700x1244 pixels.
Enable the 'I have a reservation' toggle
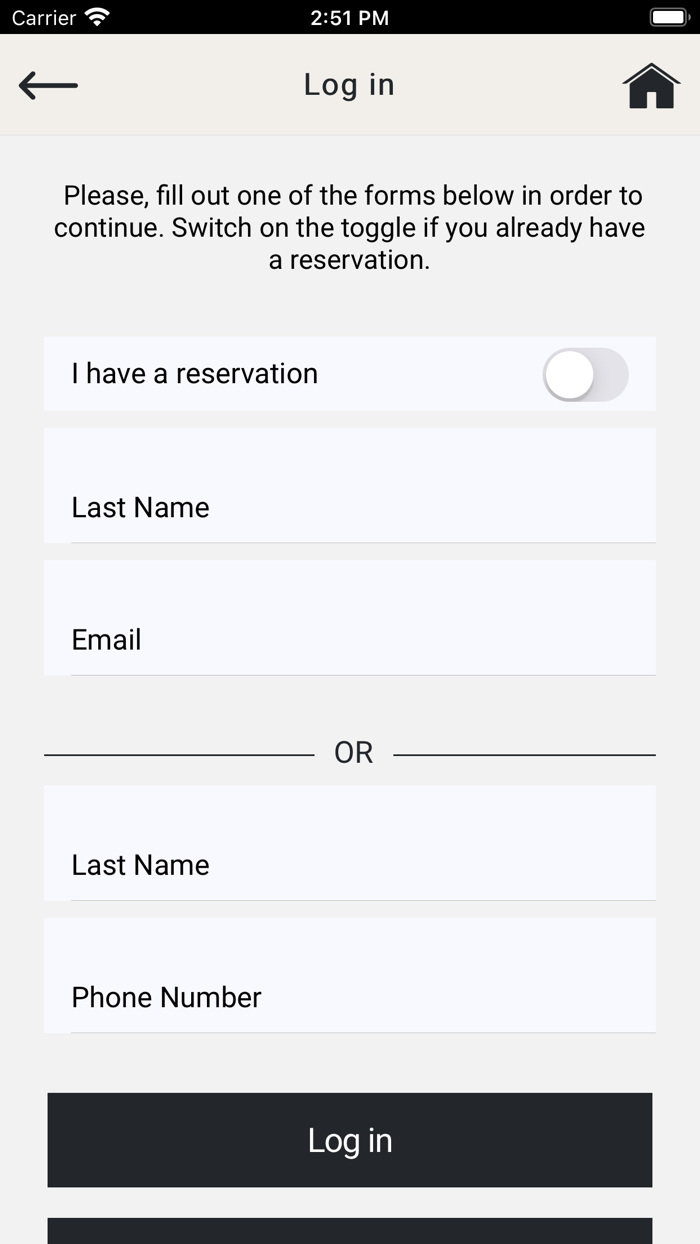point(586,374)
